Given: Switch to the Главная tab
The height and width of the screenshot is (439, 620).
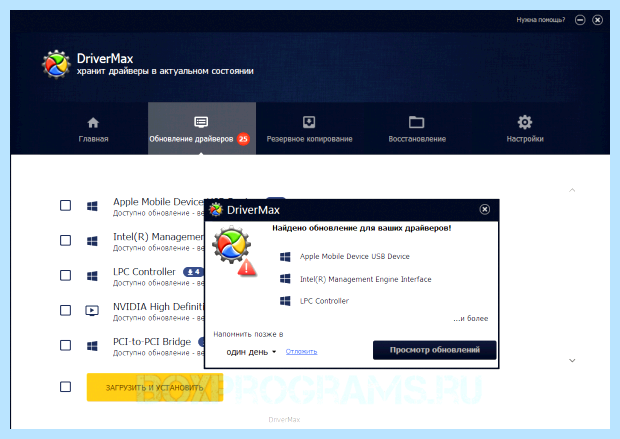Looking at the screenshot, I should 93,129.
